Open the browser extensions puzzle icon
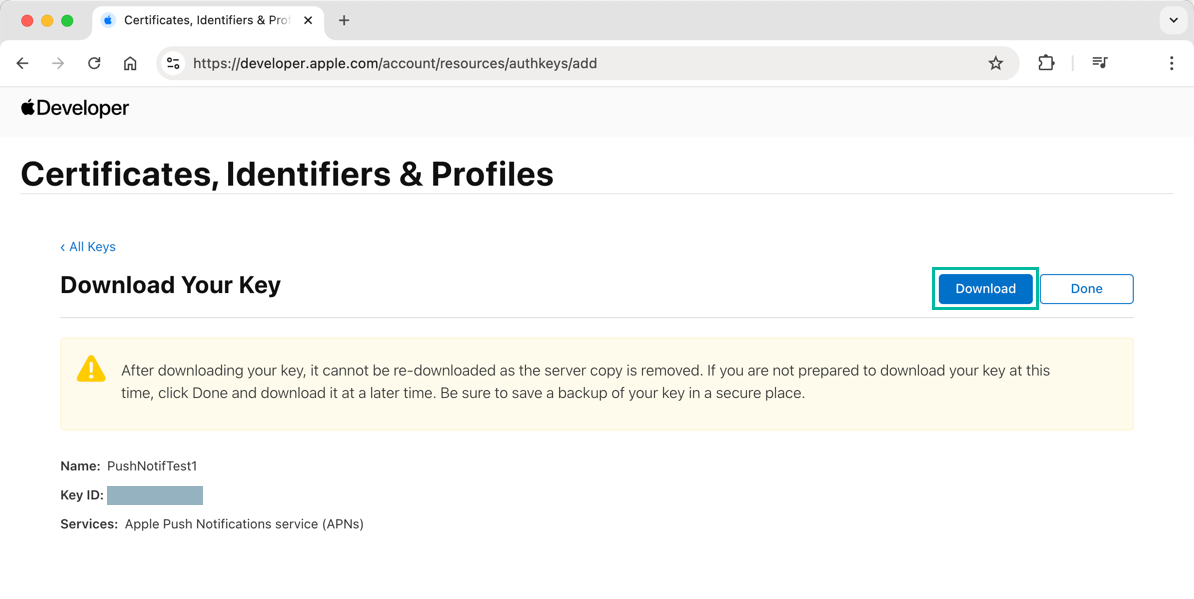This screenshot has width=1194, height=599. point(1046,63)
